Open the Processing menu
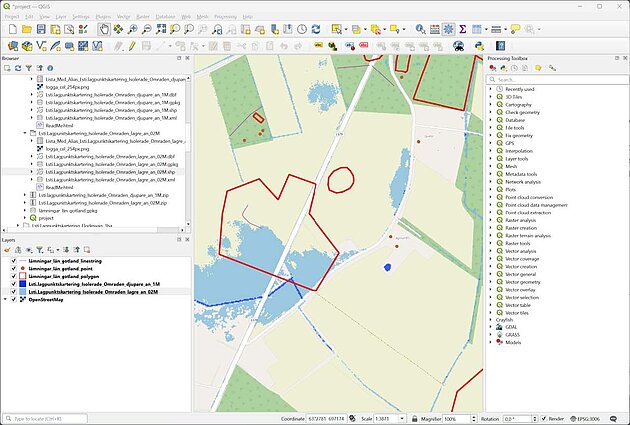 [225, 16]
